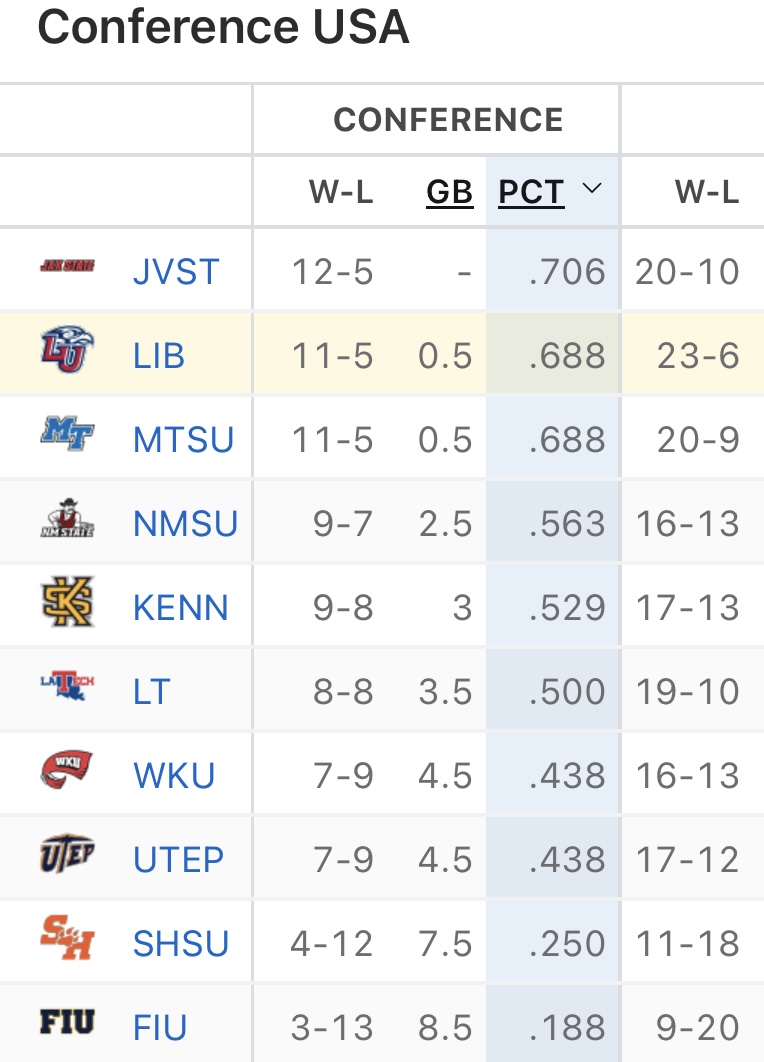This screenshot has width=764, height=1062.
Task: Click the conference W-L column header
Action: pyautogui.click(x=341, y=192)
